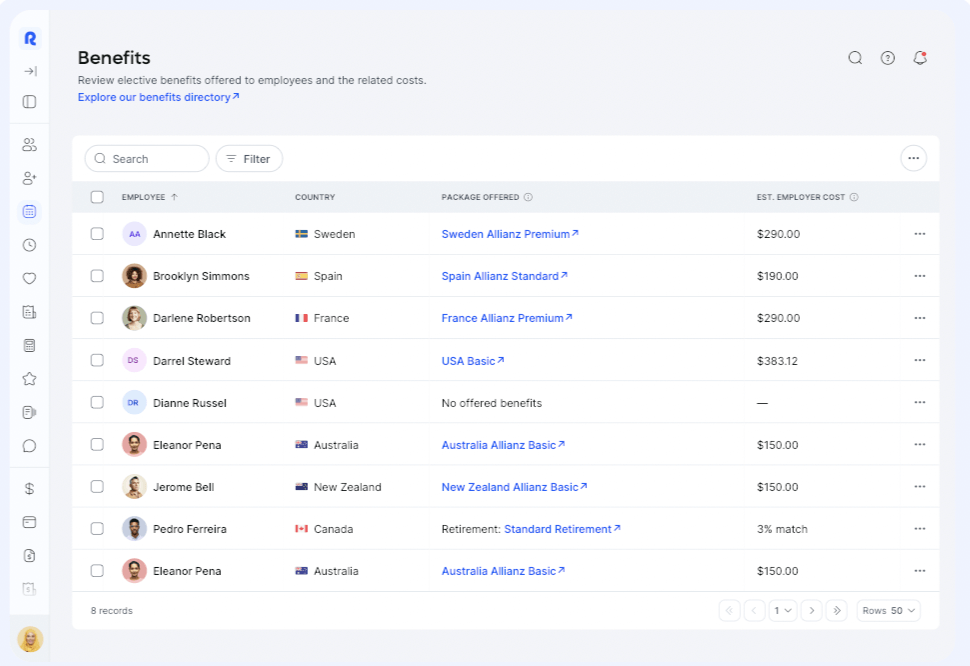Click the Filter button
Screen dimensions: 970x666
249,159
